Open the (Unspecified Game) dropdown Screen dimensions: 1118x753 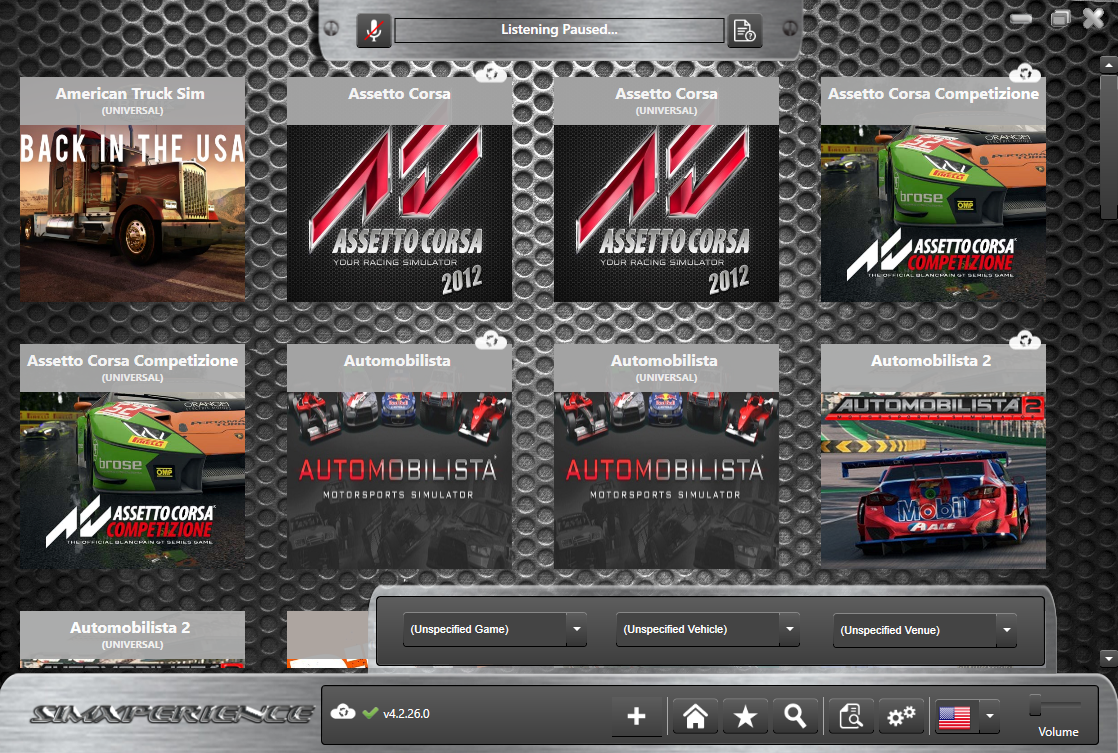click(x=577, y=629)
